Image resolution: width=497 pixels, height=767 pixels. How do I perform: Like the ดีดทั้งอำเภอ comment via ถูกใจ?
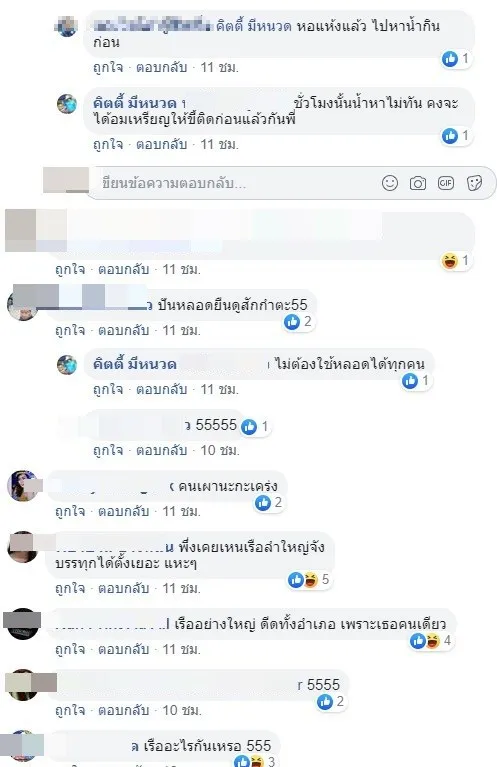point(70,649)
